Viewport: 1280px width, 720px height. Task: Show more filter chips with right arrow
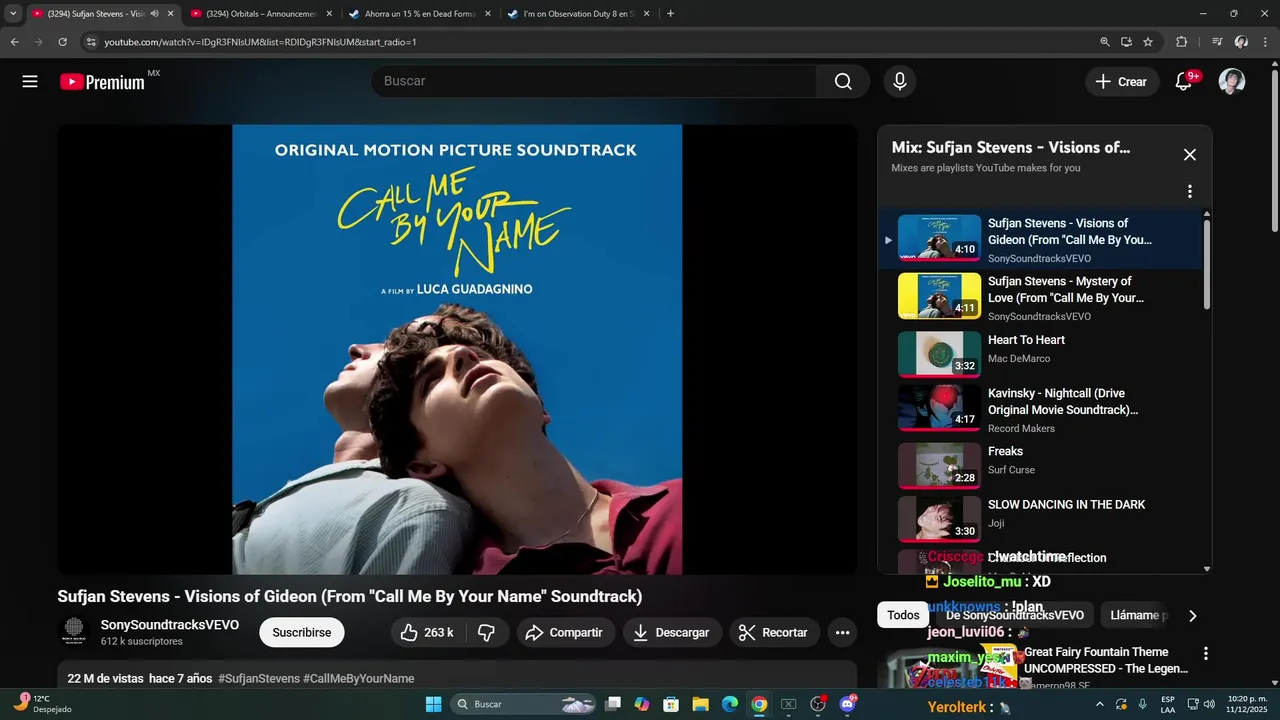(x=1192, y=616)
